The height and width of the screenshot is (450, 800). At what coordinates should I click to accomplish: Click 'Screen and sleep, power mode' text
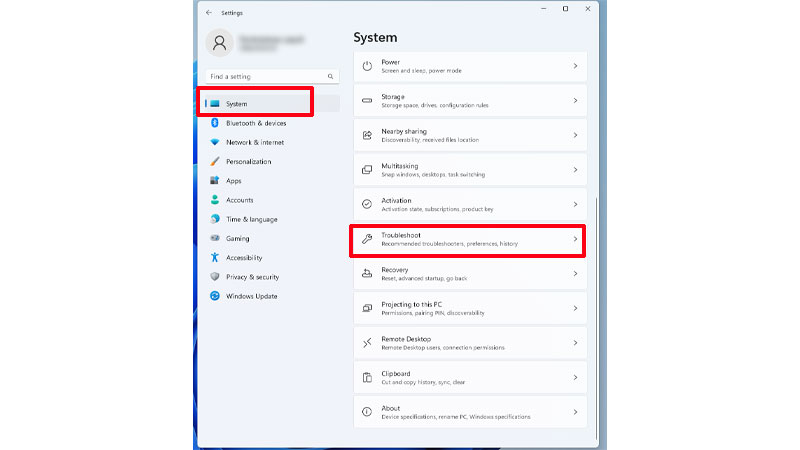pos(421,71)
